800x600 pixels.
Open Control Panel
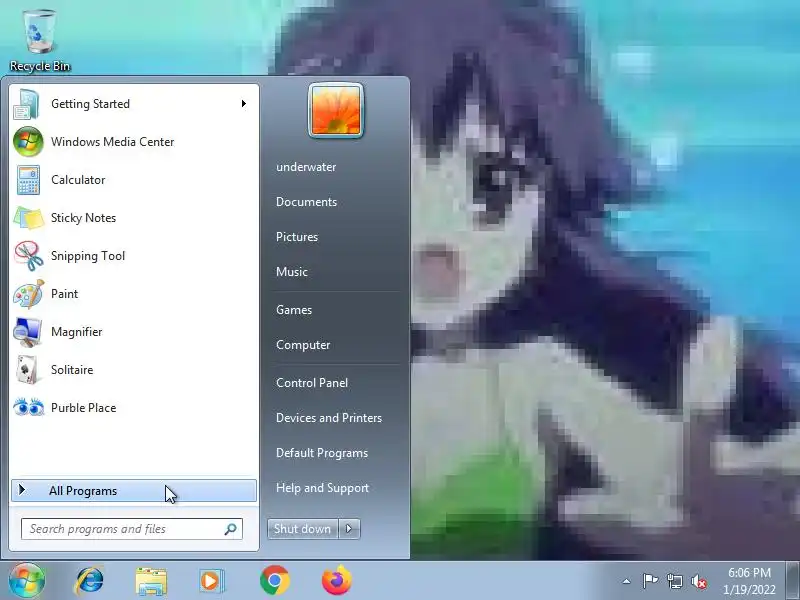tap(312, 383)
